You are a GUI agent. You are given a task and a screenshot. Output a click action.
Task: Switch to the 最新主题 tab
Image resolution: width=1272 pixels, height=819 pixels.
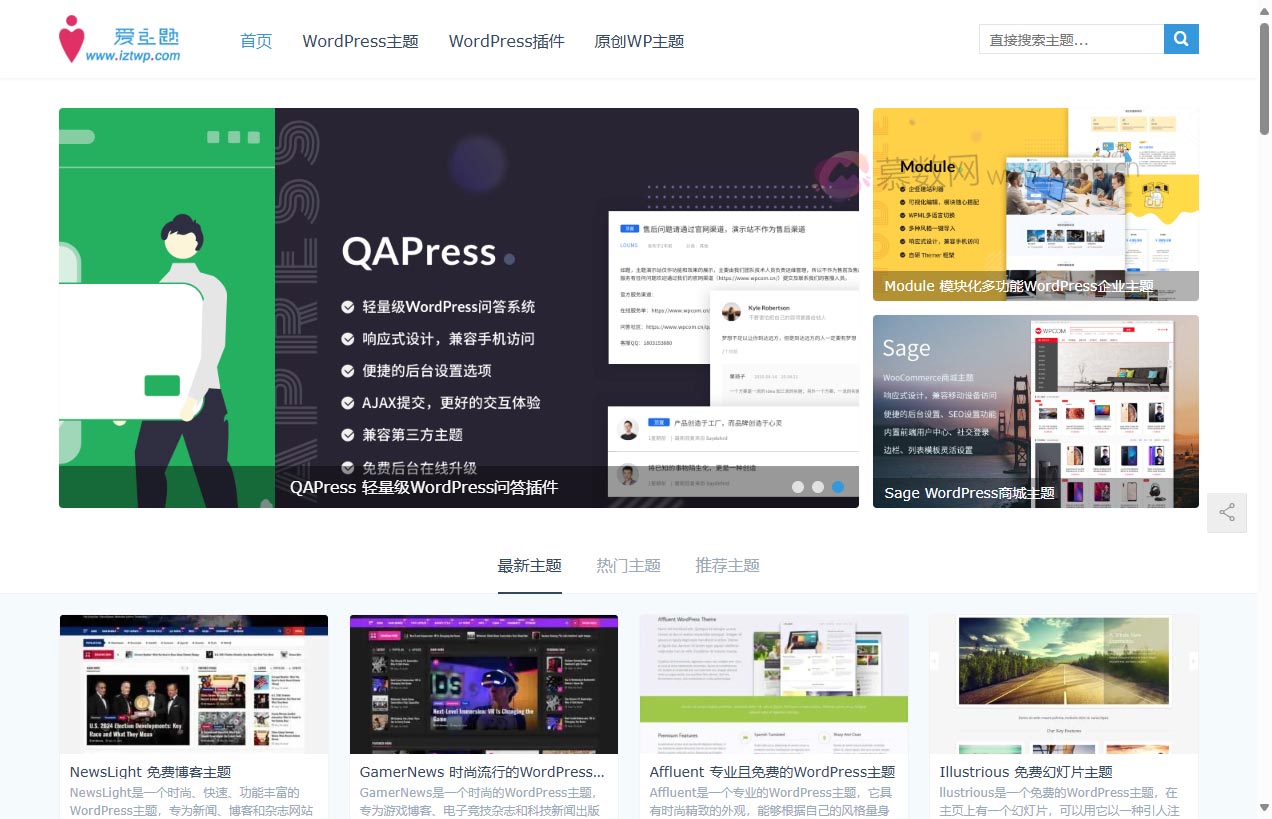coord(529,565)
